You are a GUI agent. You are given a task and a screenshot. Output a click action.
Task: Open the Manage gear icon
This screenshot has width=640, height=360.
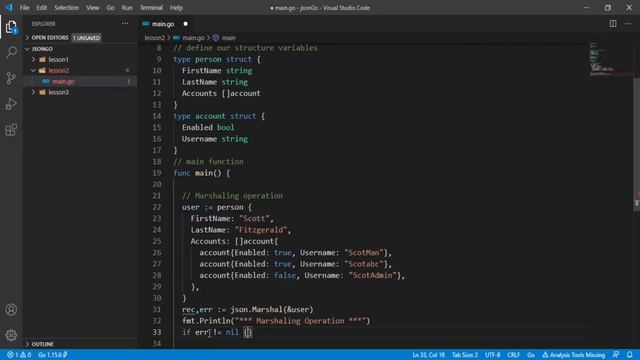[11, 335]
